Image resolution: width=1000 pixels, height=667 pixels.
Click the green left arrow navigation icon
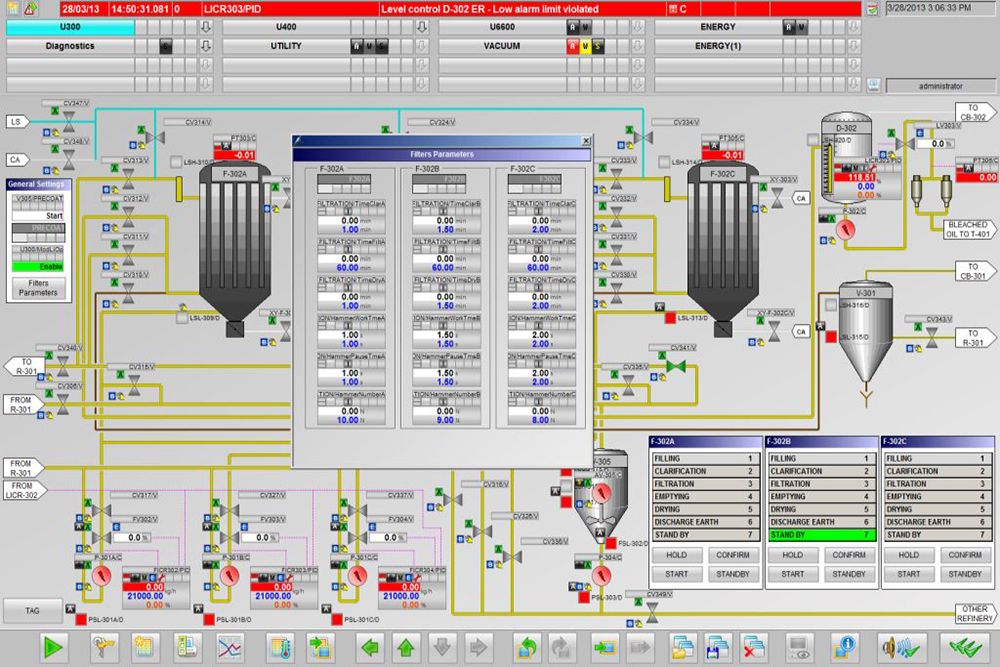coord(371,647)
